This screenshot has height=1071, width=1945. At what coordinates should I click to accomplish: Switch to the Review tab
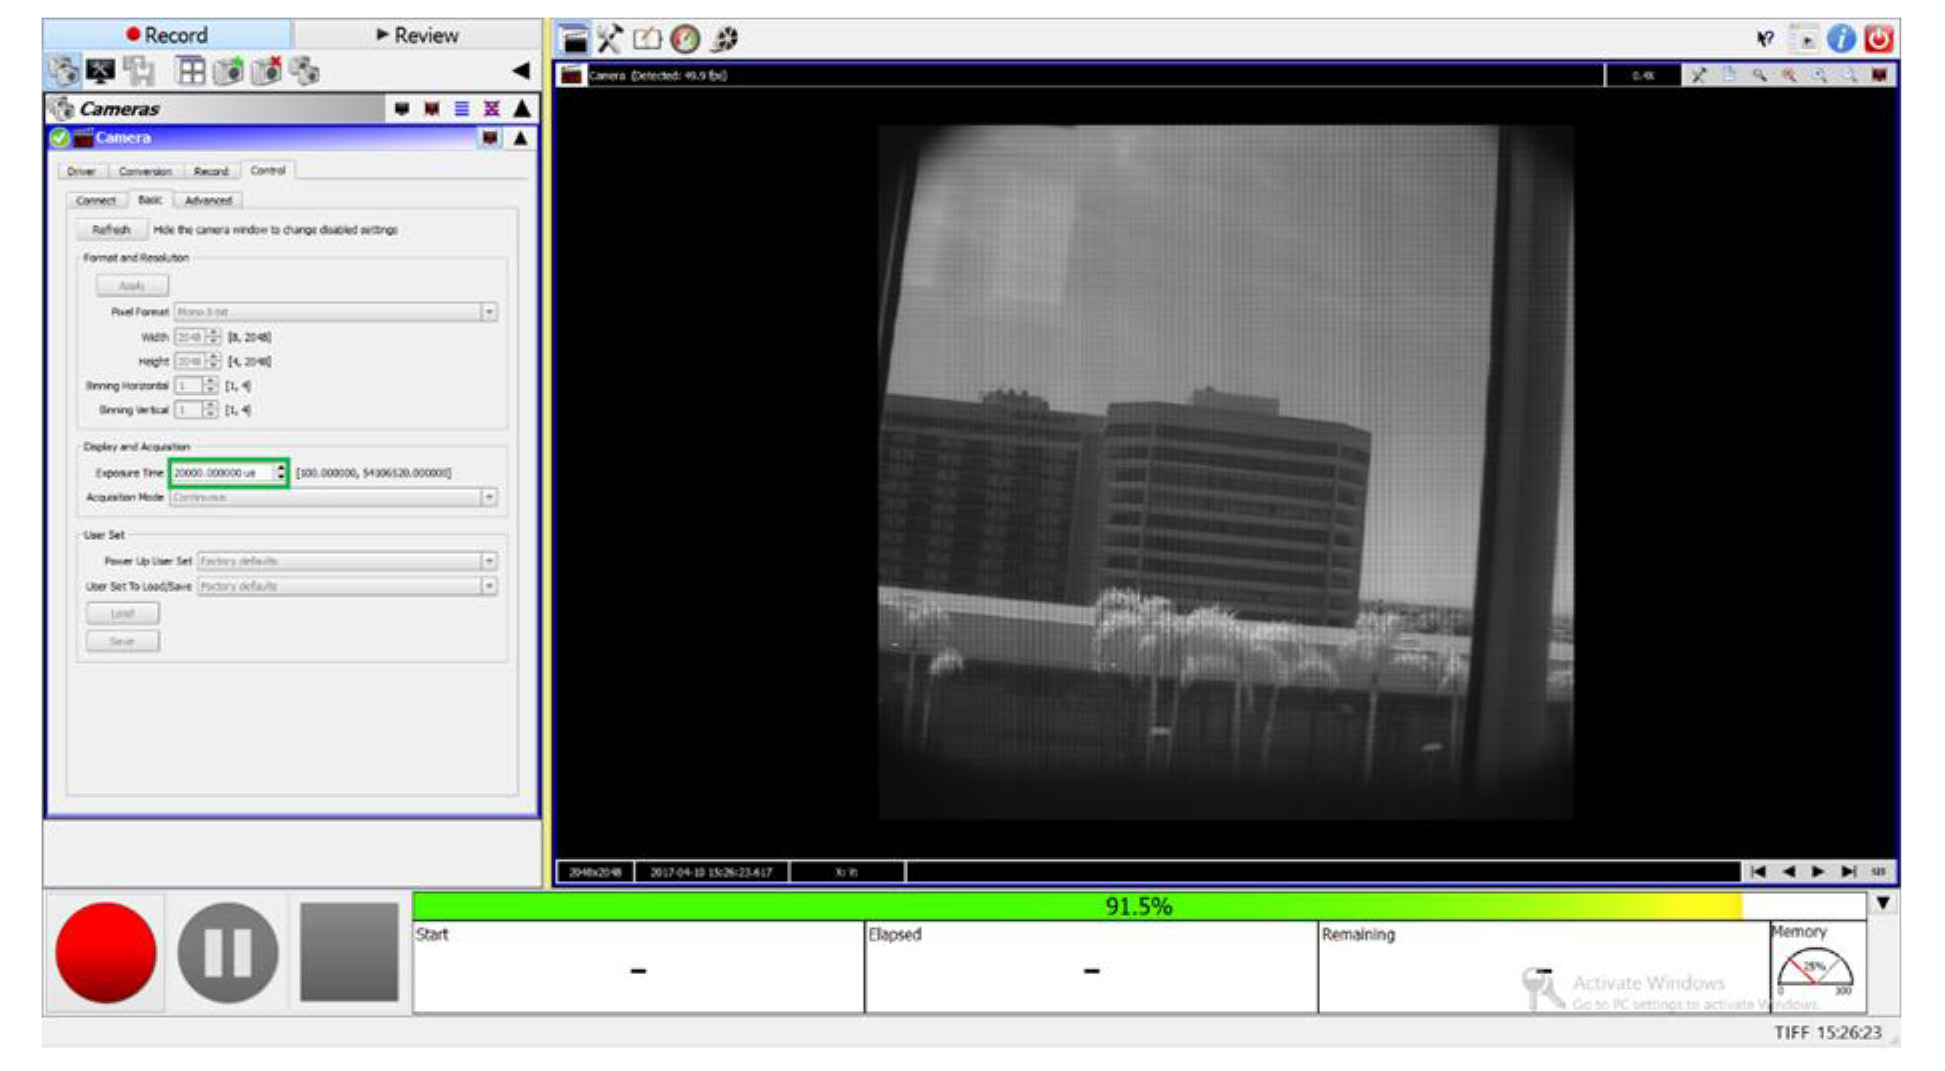click(x=417, y=35)
